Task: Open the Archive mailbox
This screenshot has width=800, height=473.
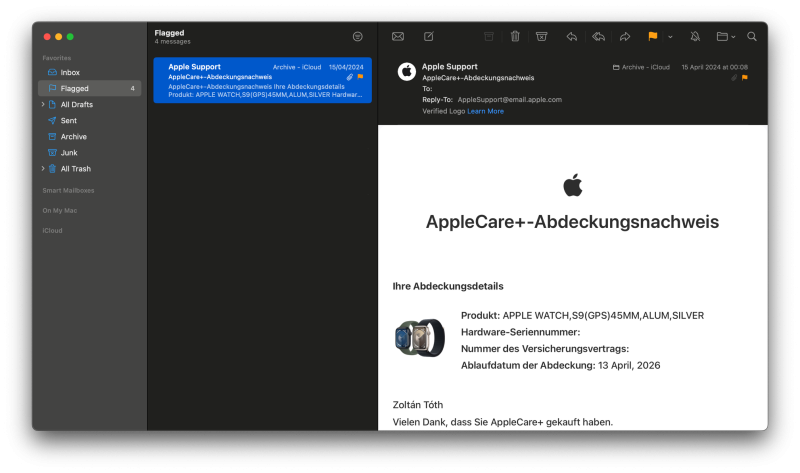Action: pos(89,136)
